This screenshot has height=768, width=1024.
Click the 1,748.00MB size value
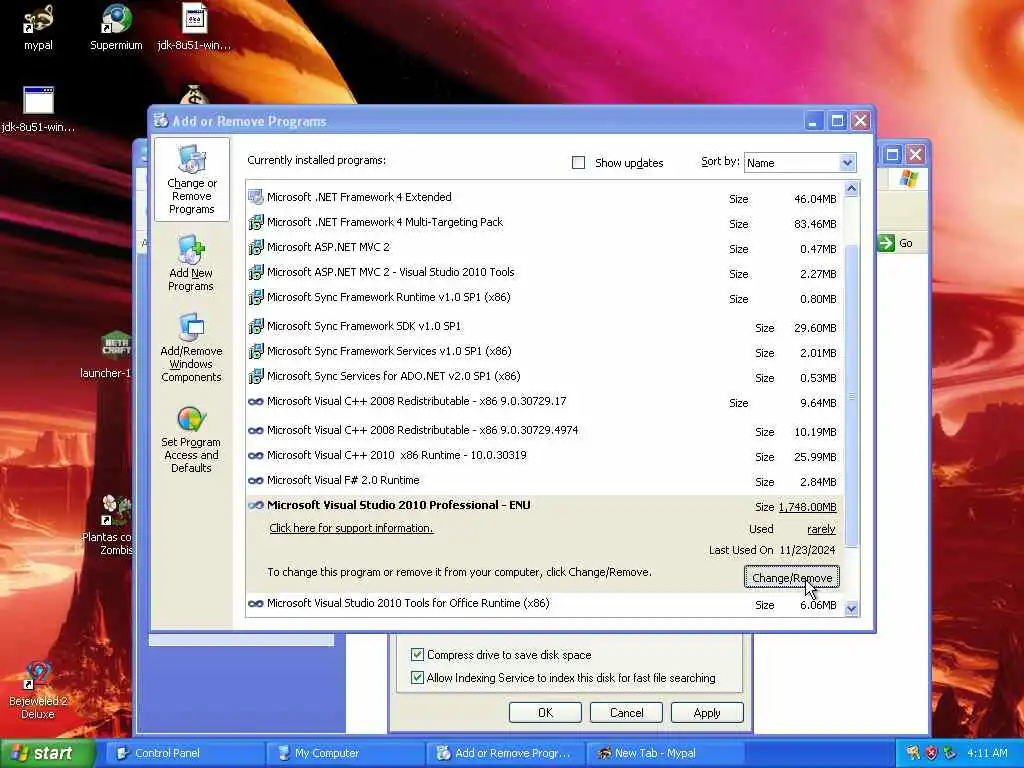pyautogui.click(x=807, y=507)
